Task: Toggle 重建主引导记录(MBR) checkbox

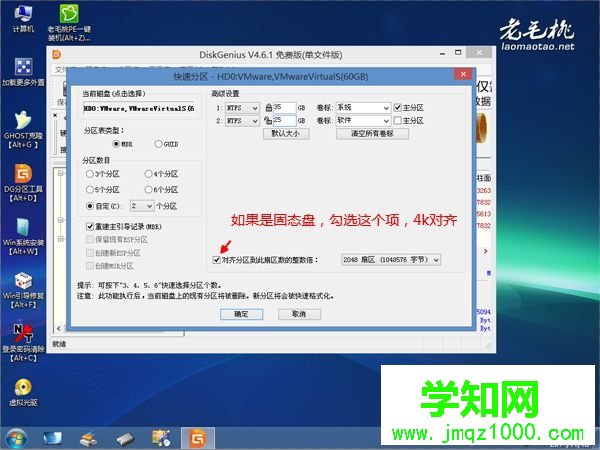Action: (x=90, y=227)
